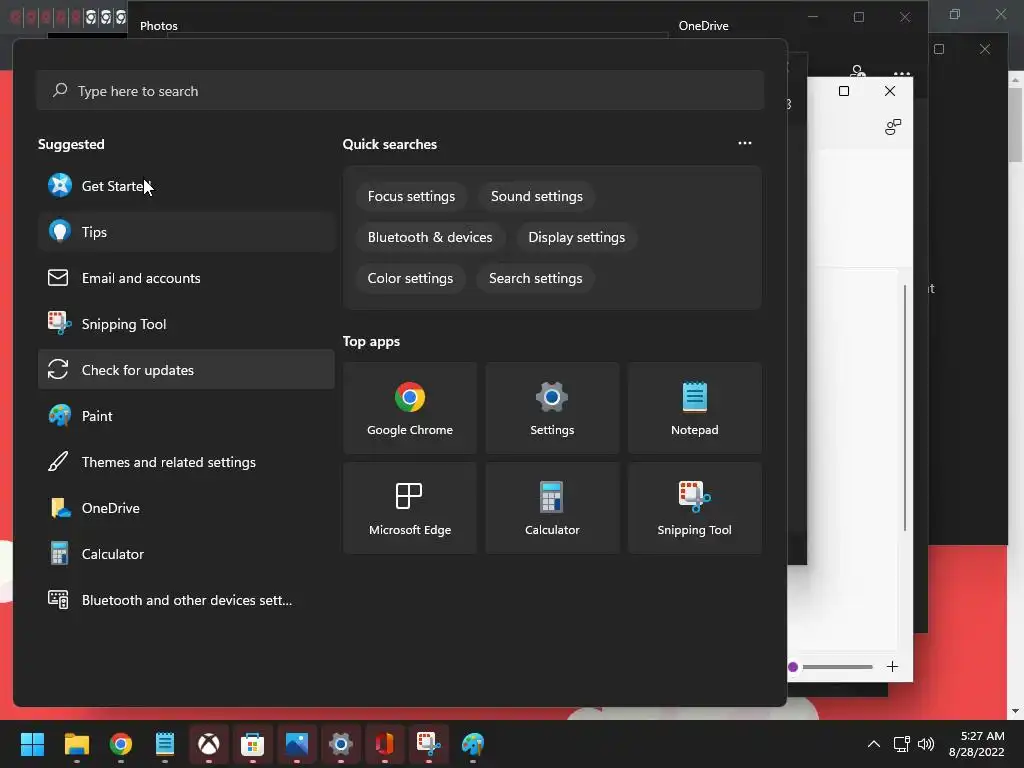Viewport: 1024px width, 768px height.
Task: Open Photos app from taskbar
Action: click(296, 744)
